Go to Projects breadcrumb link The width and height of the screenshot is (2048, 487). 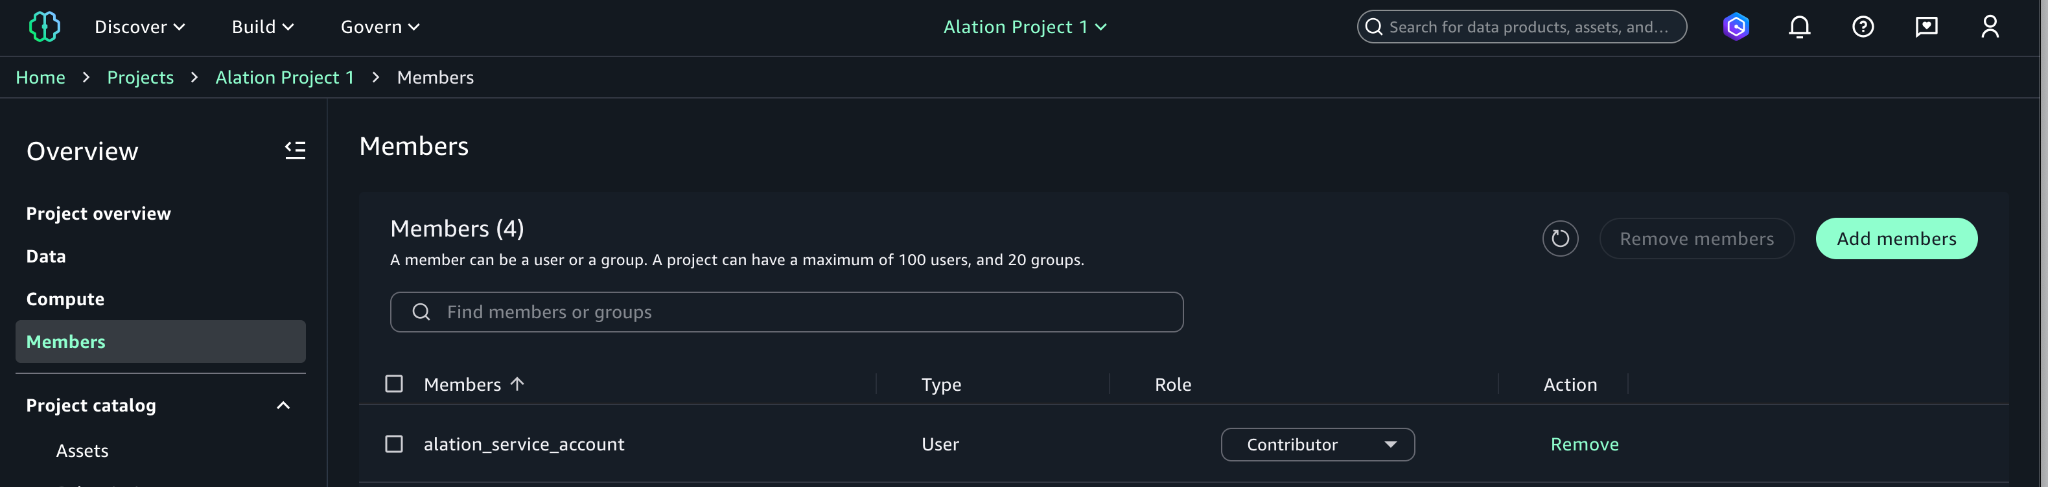coord(140,77)
